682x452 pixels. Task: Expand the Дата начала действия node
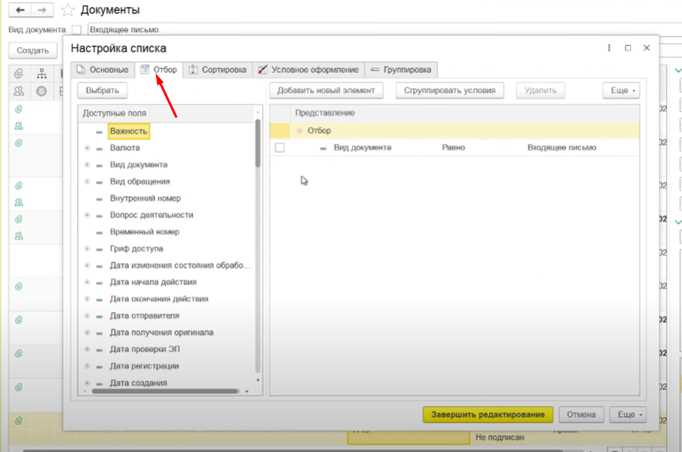click(87, 282)
